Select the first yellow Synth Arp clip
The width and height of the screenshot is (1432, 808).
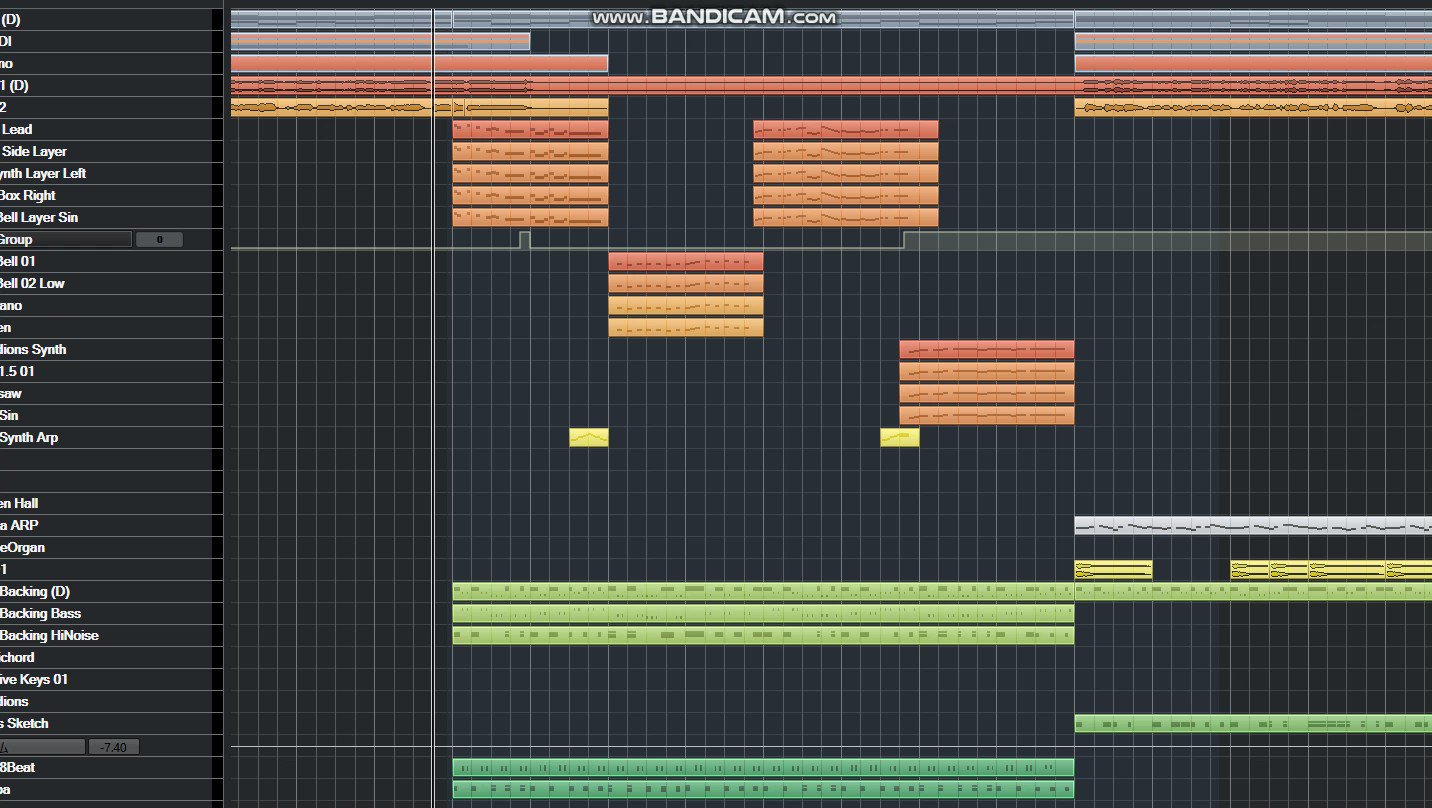589,437
